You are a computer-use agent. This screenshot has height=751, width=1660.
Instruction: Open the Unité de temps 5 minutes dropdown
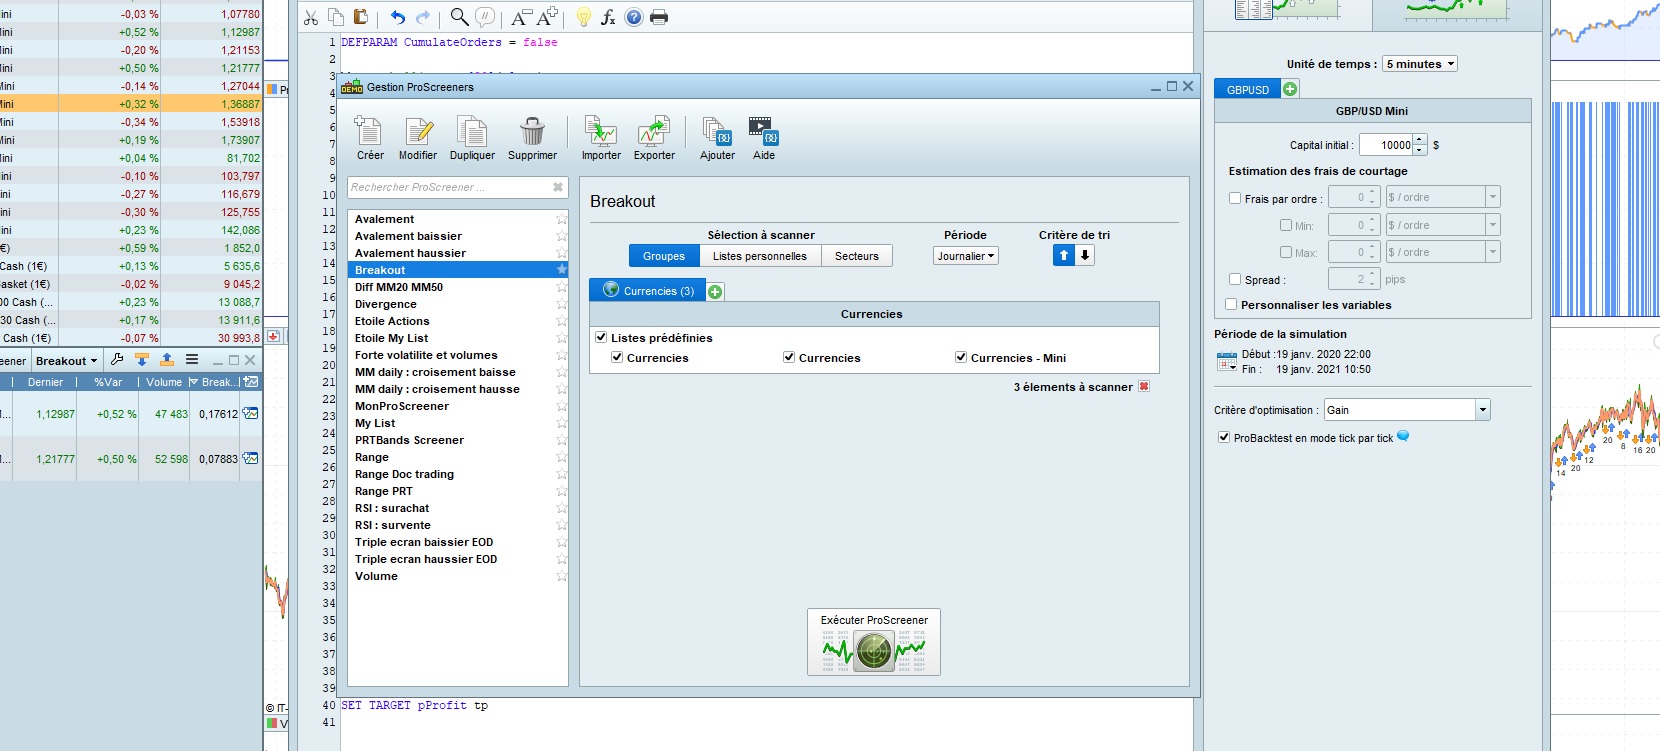(x=1420, y=64)
